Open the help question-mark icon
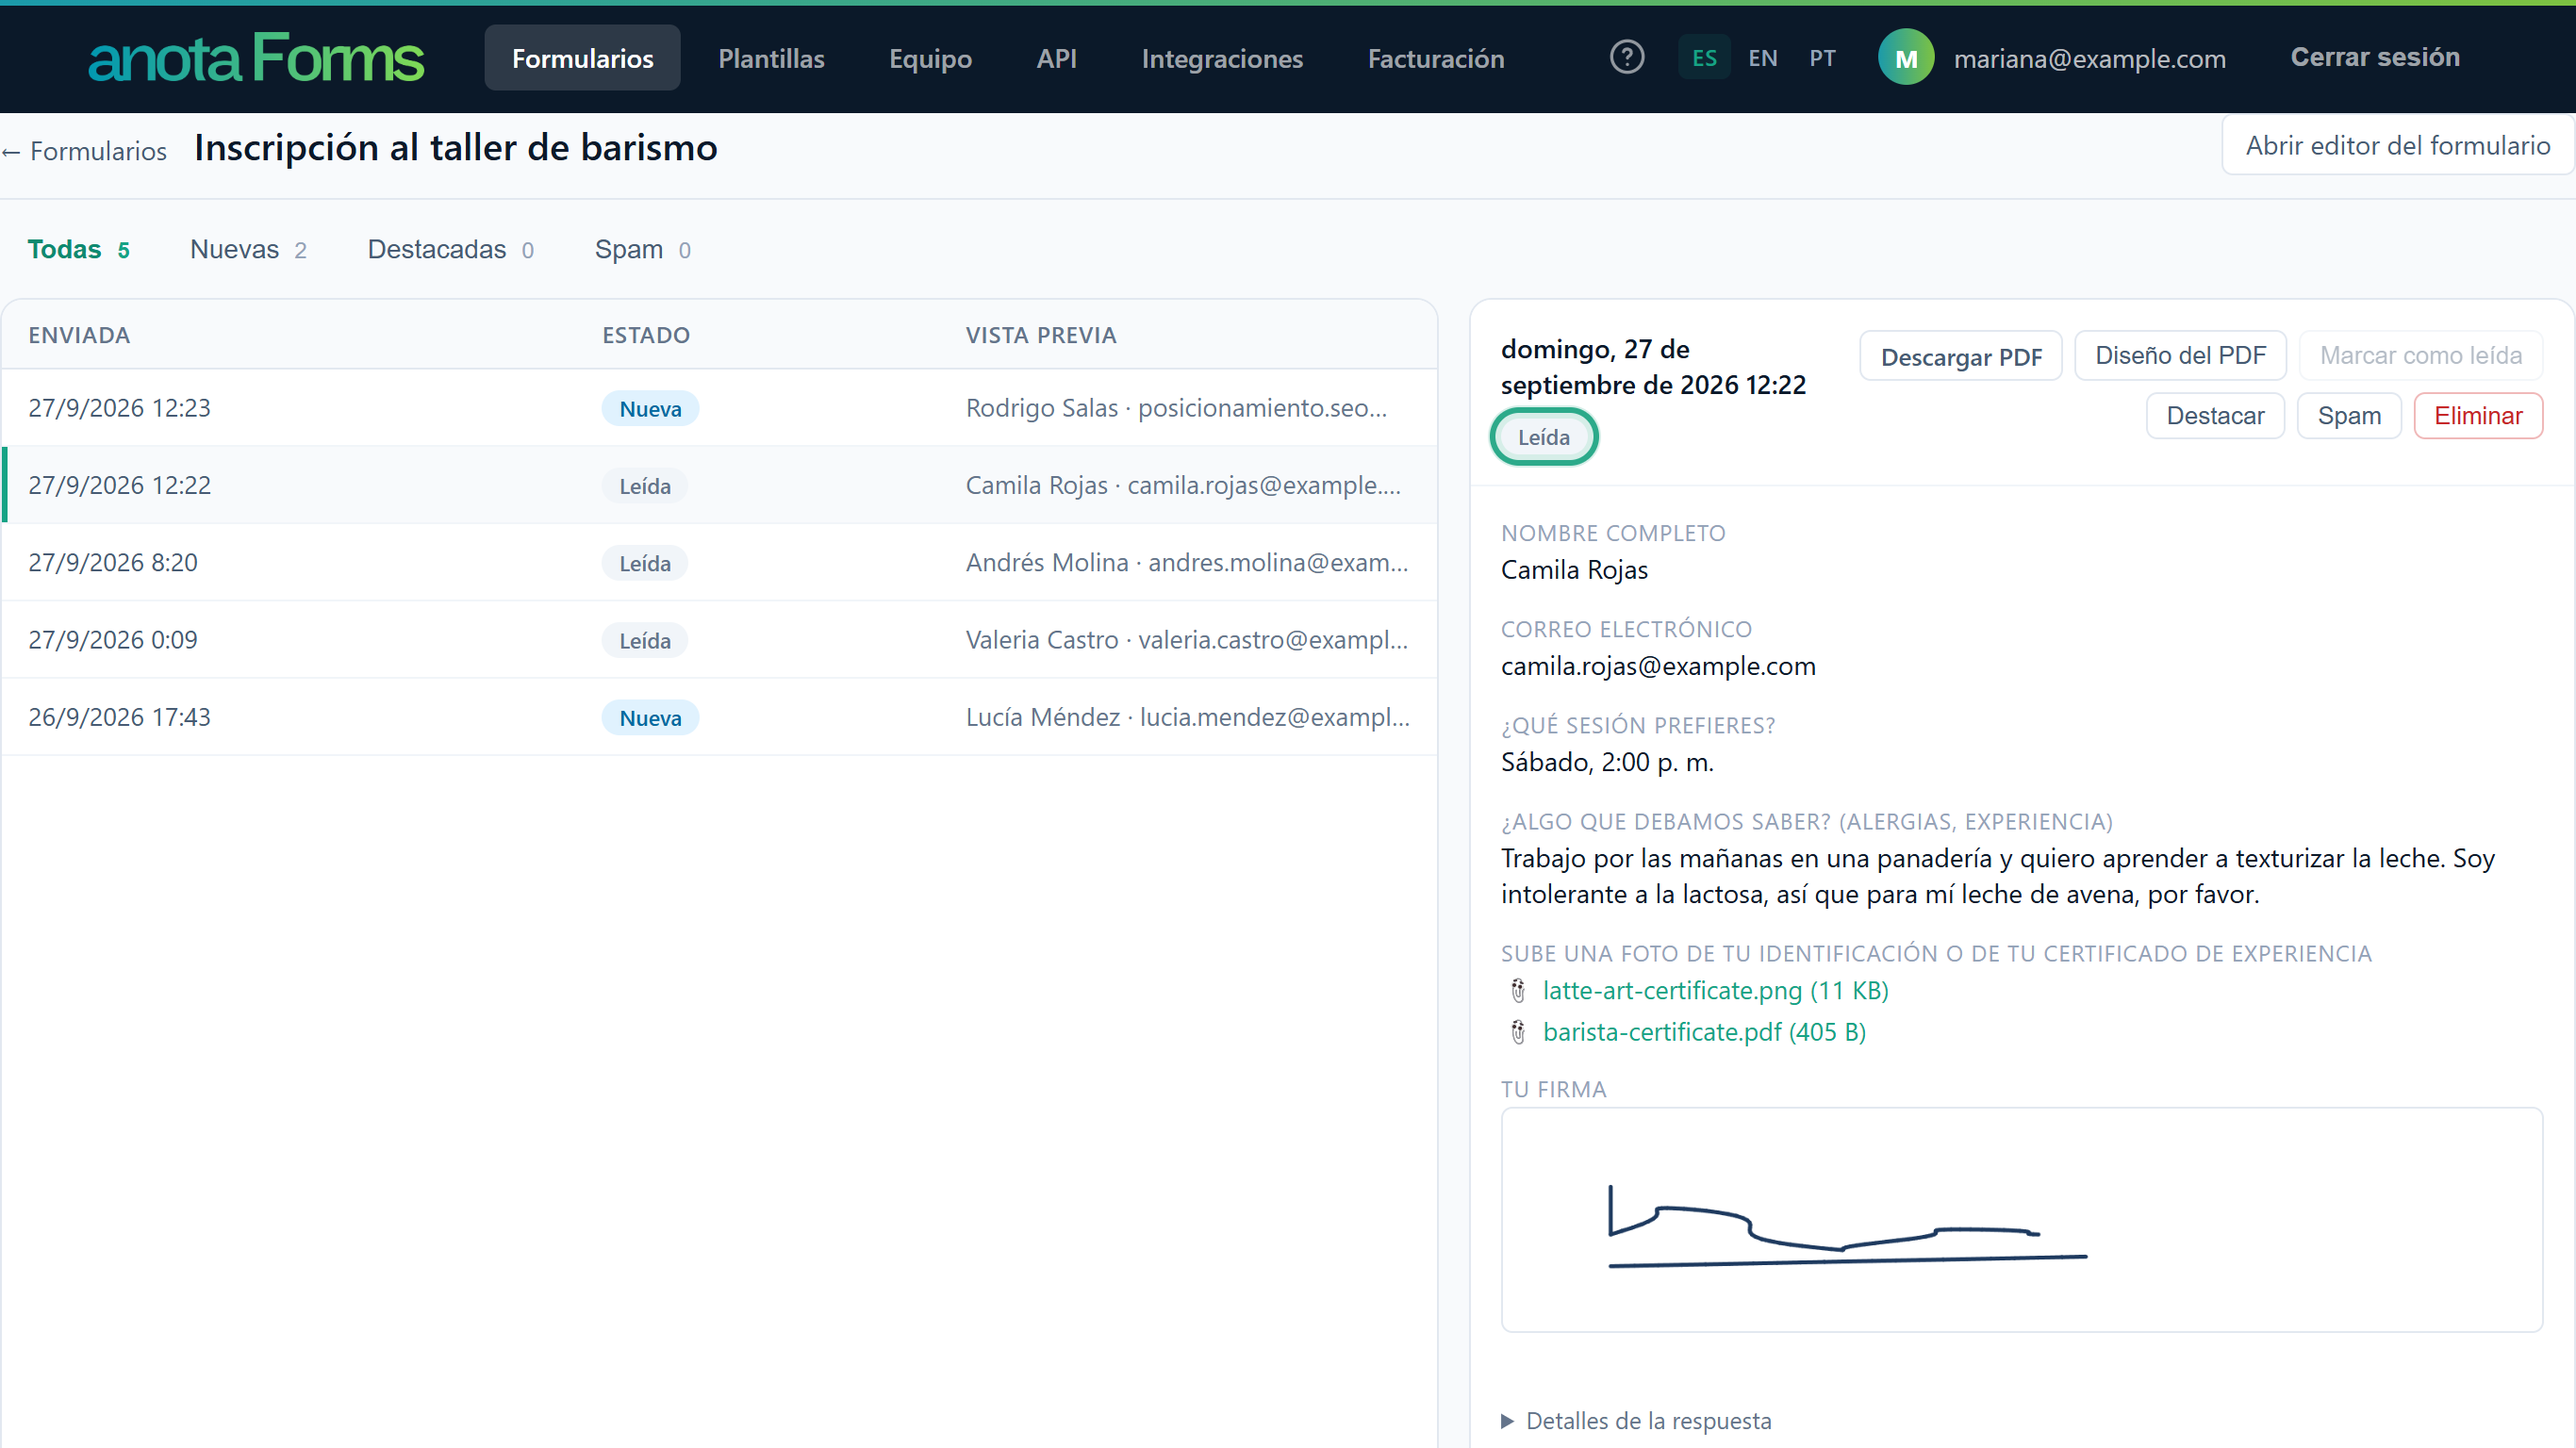The image size is (2576, 1448). click(1627, 57)
